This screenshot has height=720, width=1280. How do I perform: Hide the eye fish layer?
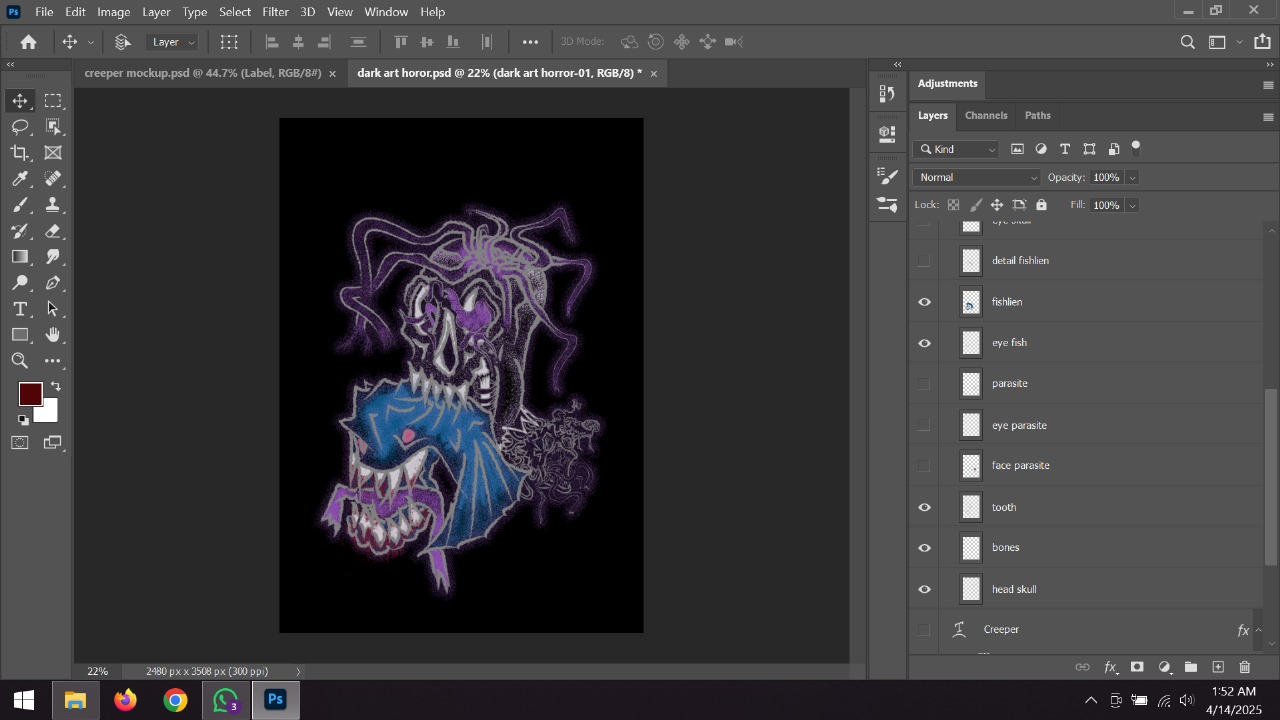(x=924, y=343)
